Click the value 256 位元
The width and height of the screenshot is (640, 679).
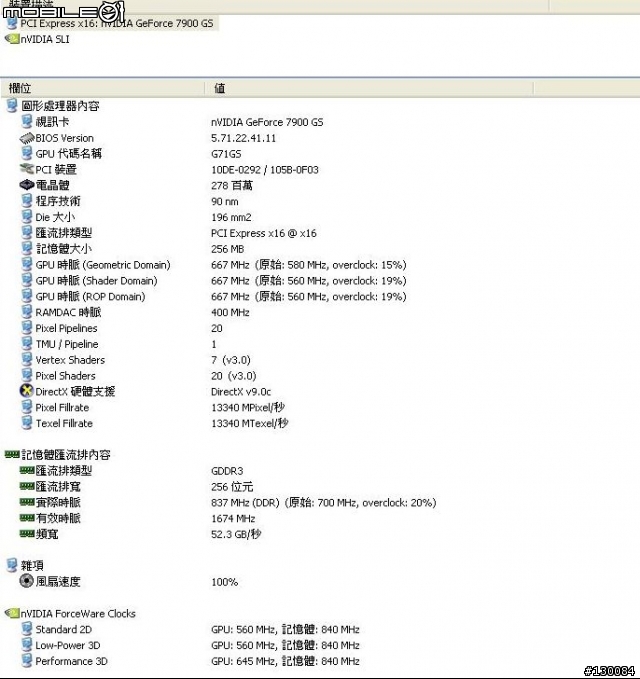click(x=232, y=487)
